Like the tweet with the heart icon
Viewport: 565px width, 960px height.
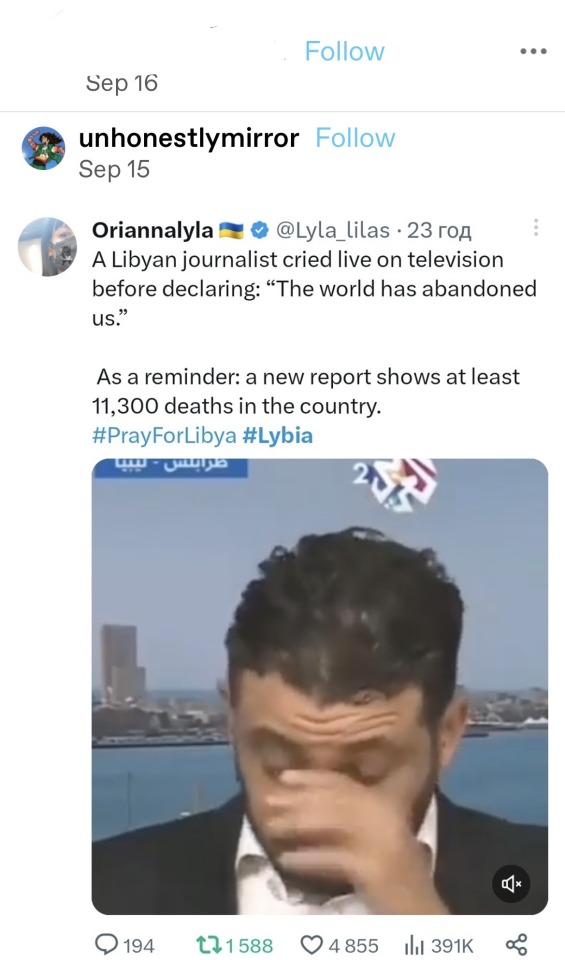click(x=312, y=944)
